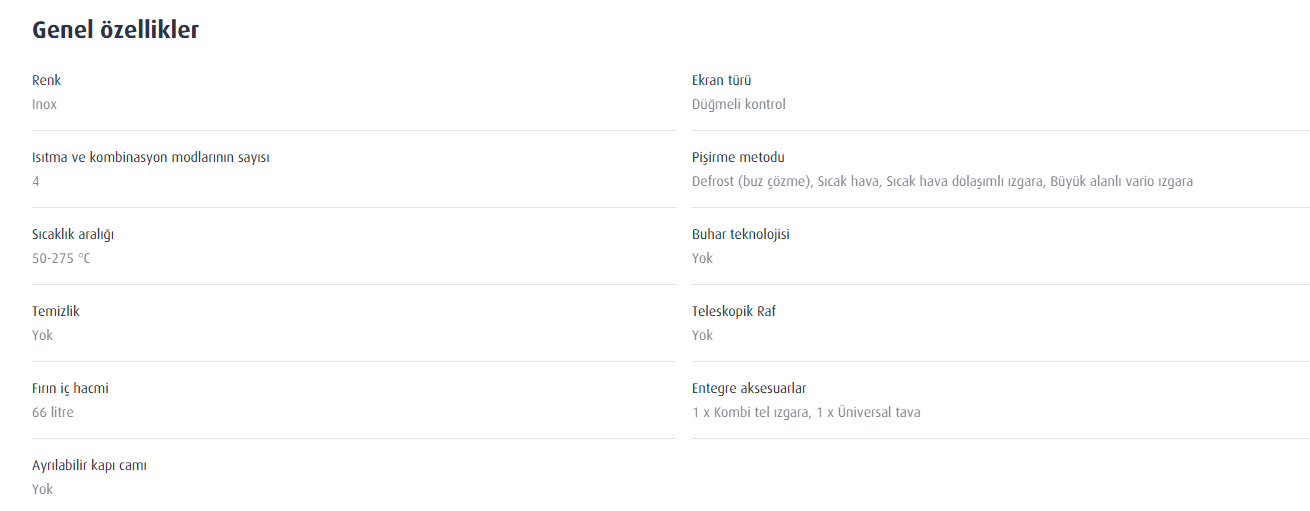
Task: Click the "Sıcaklık aralığı" label
Action: coord(73,234)
